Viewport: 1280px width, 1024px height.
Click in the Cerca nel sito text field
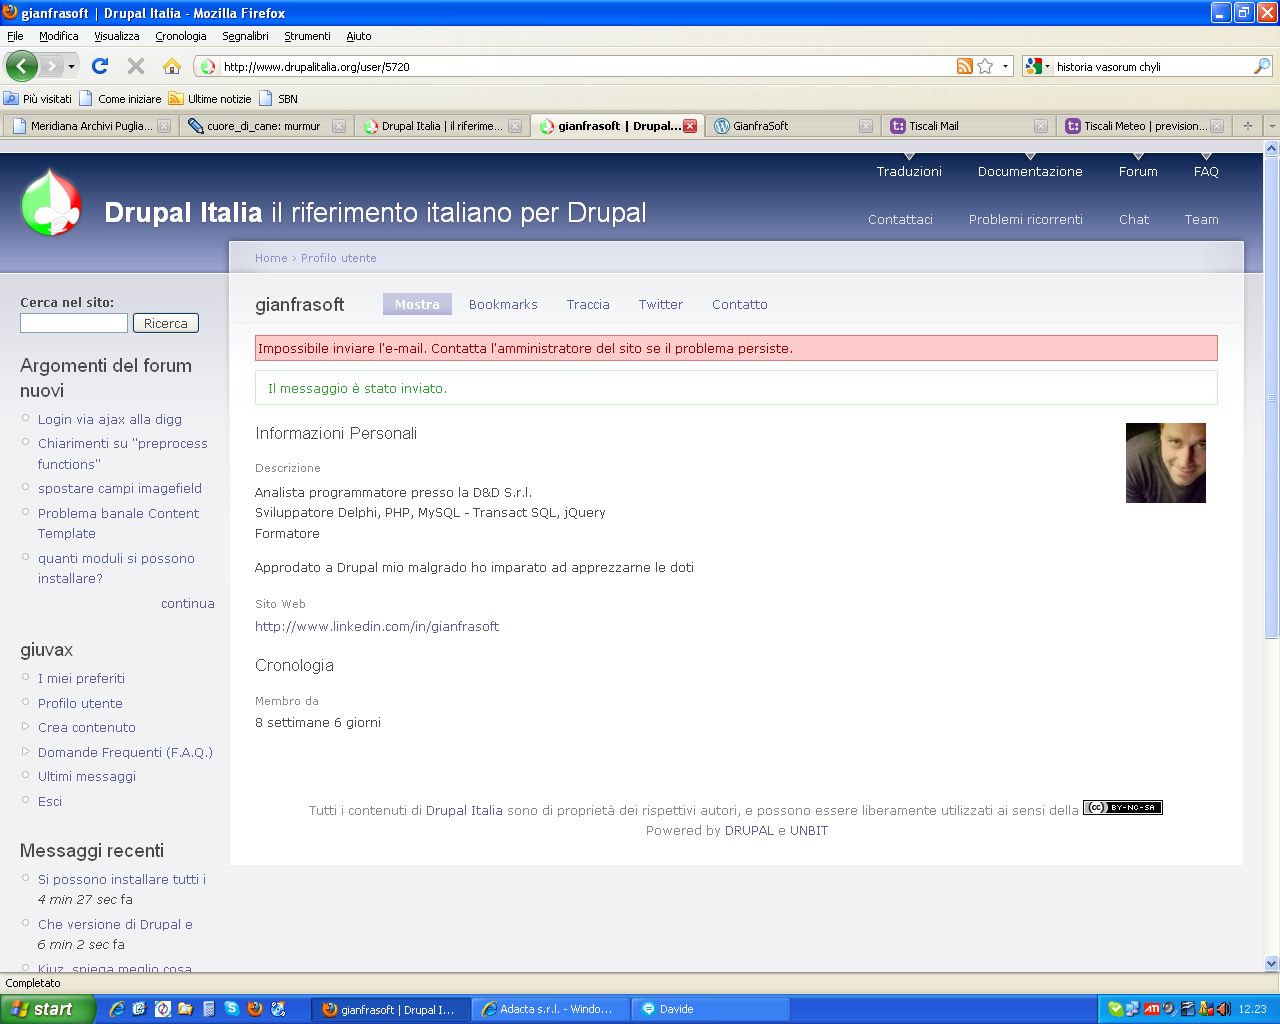[x=74, y=323]
